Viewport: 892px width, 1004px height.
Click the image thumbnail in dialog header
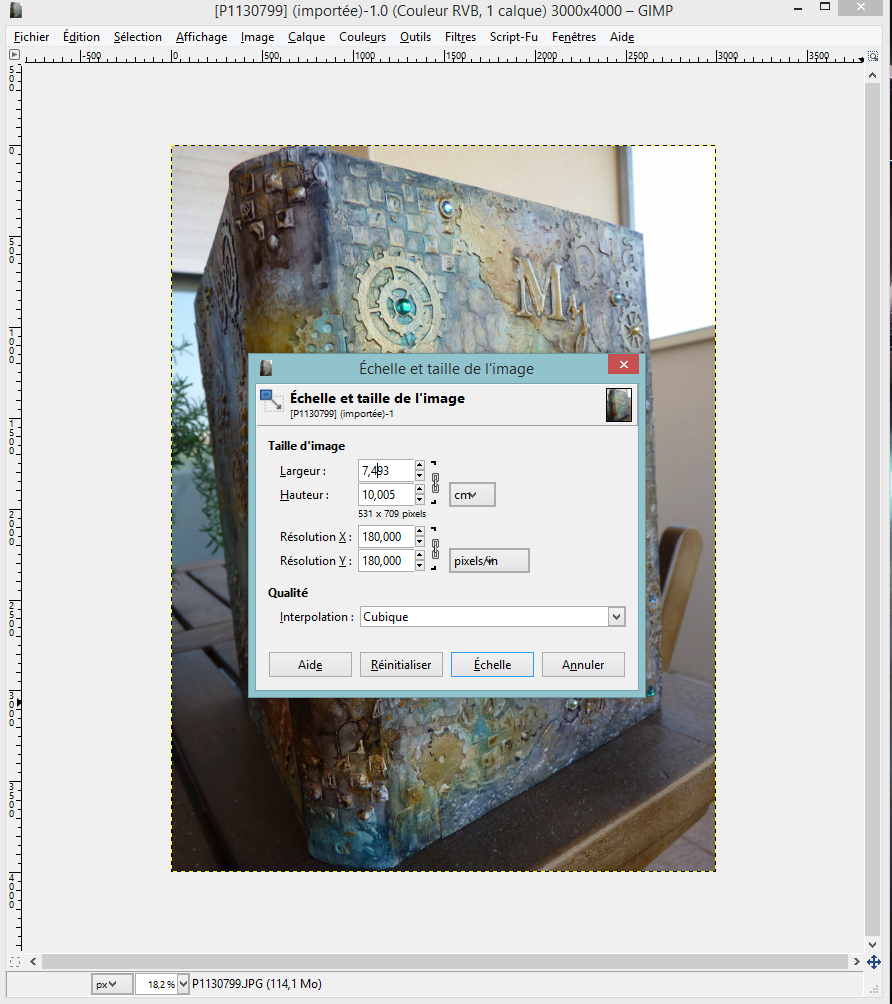[x=619, y=405]
